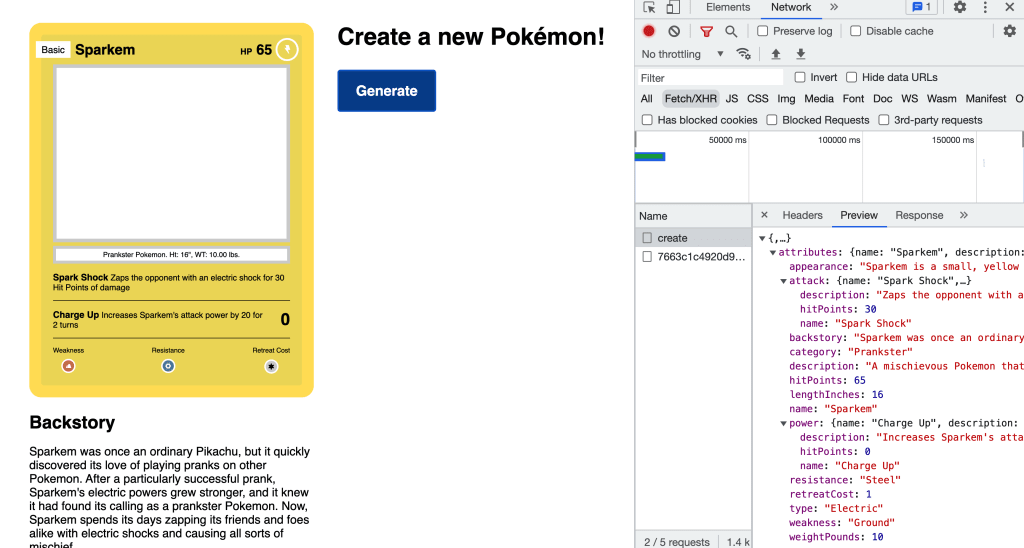Click the export HAR download icon
Screen dimensions: 1024x548
point(801,54)
